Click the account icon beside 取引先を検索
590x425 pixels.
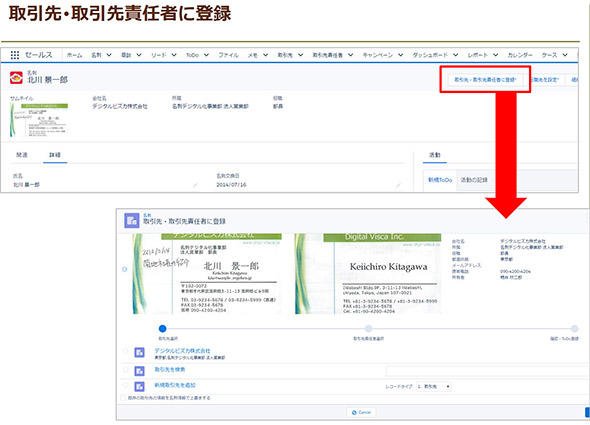[140, 371]
